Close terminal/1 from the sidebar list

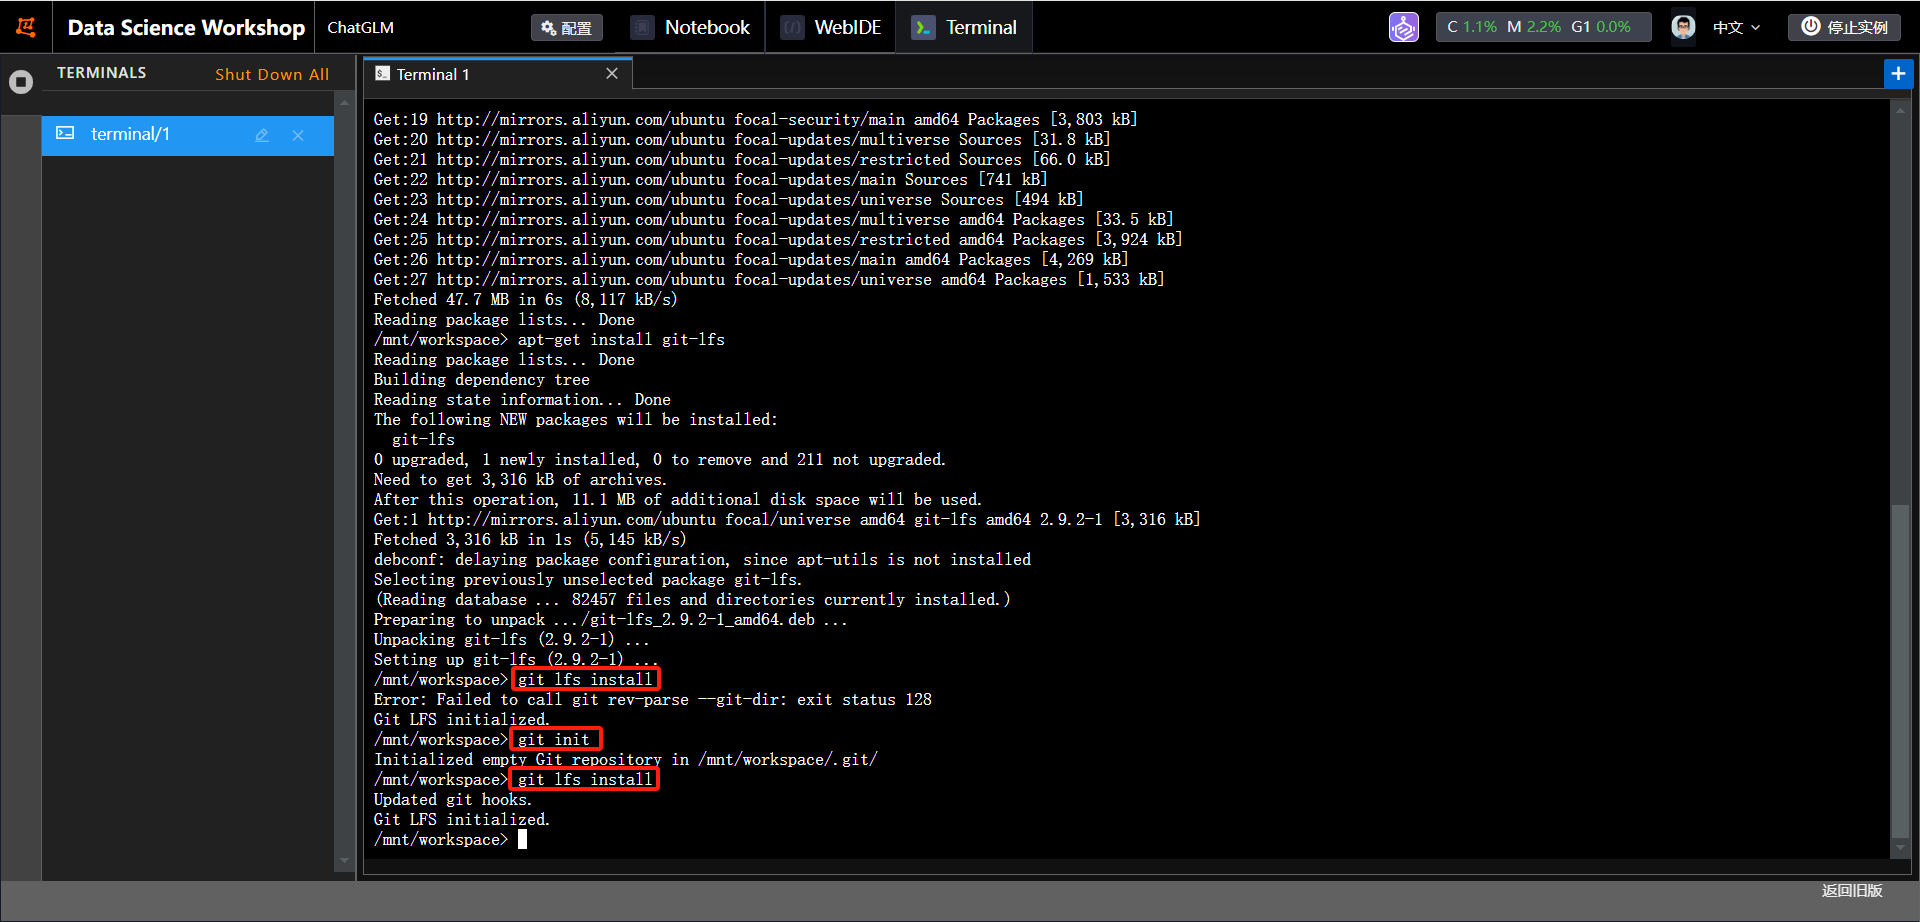point(298,135)
